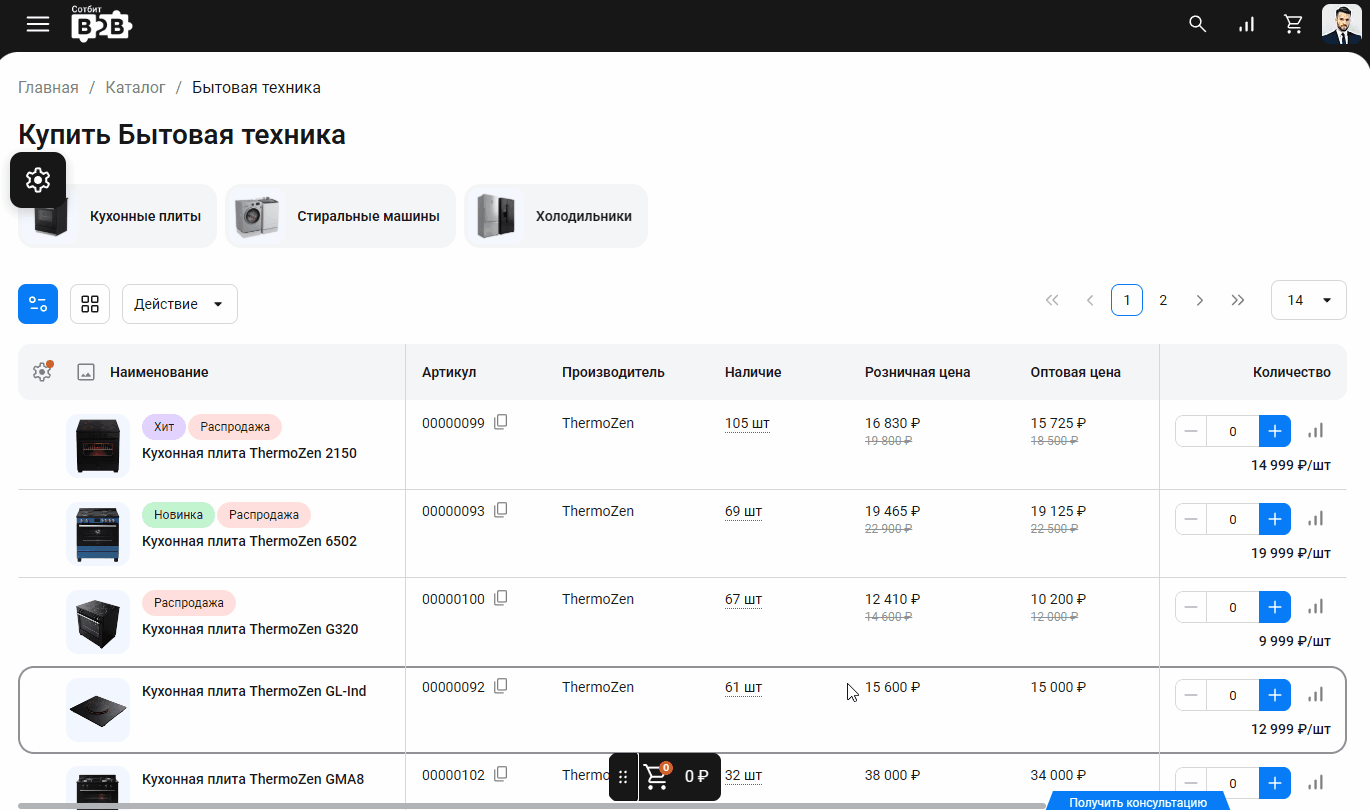Switch to grid tile view

pyautogui.click(x=90, y=304)
